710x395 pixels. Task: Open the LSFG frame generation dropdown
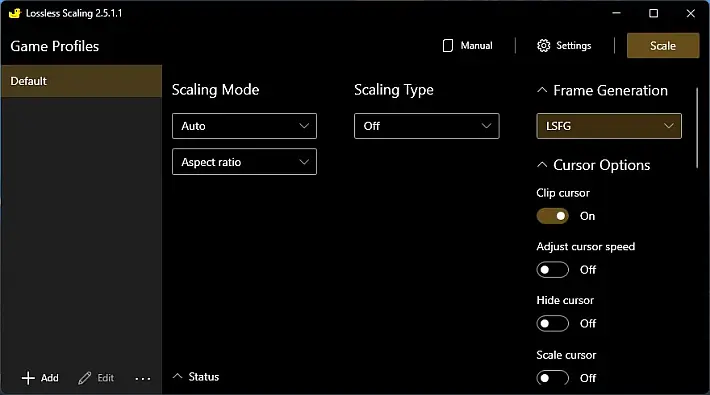coord(609,126)
